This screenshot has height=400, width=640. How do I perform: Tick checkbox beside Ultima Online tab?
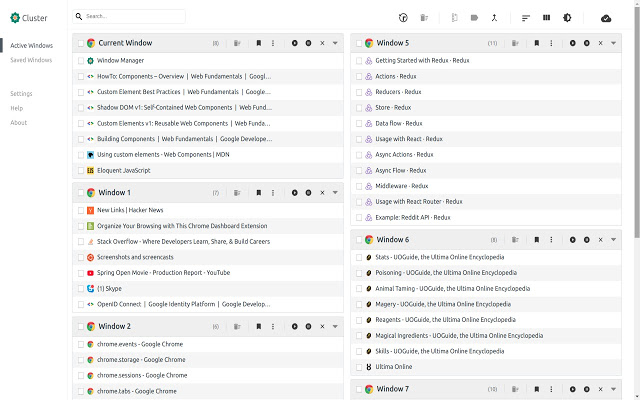pos(358,367)
